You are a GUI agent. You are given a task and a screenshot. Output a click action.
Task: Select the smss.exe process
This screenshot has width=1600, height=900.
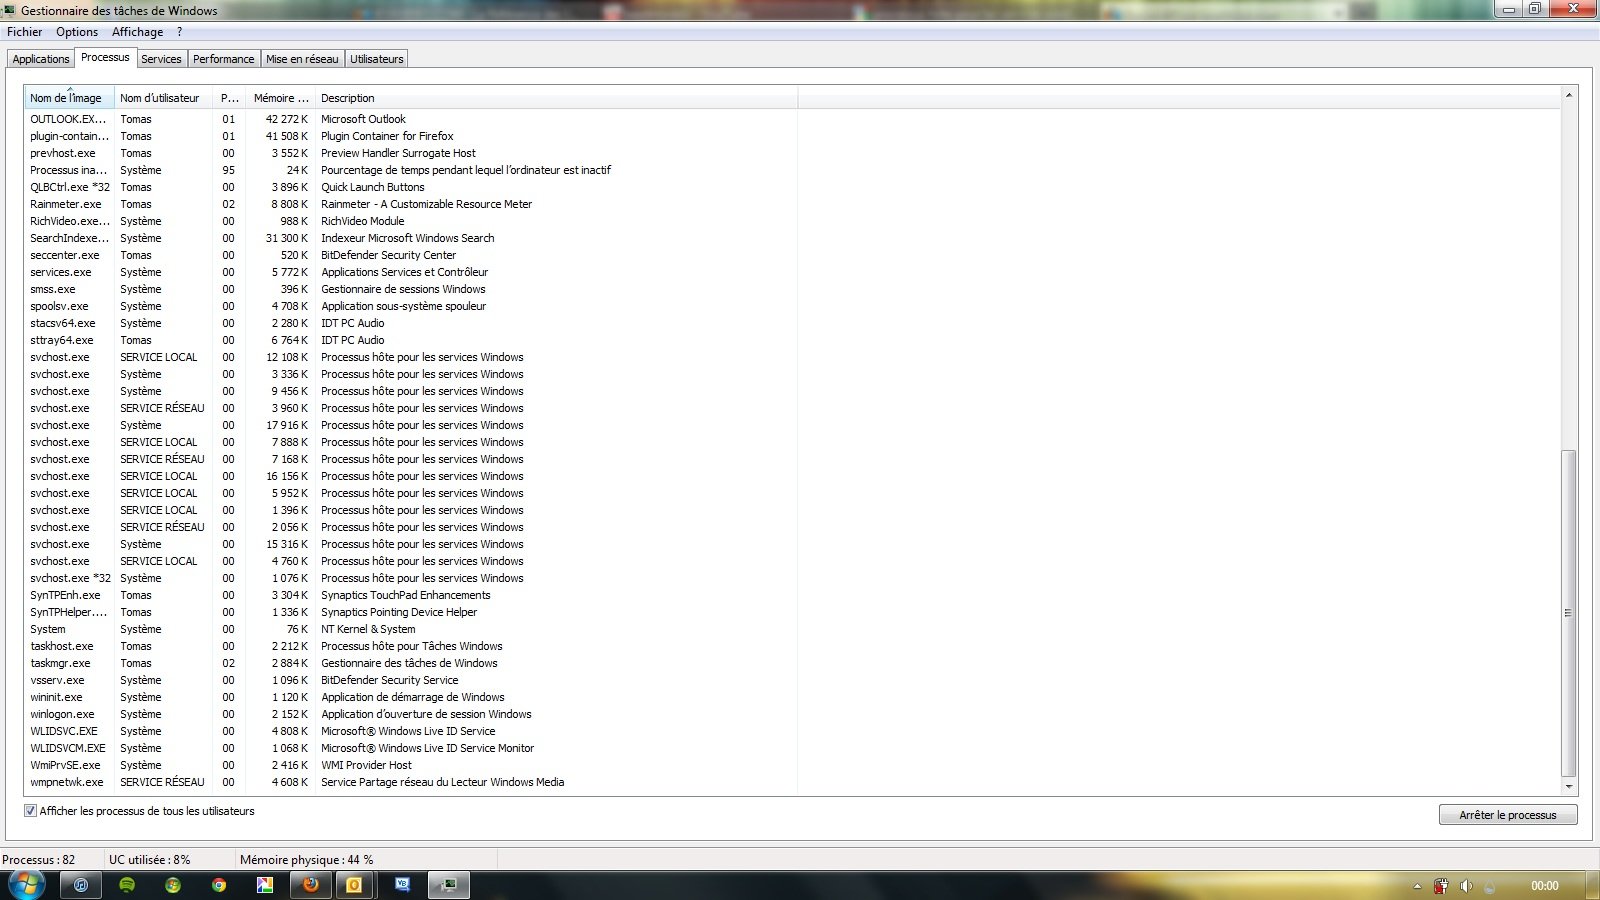[411, 289]
